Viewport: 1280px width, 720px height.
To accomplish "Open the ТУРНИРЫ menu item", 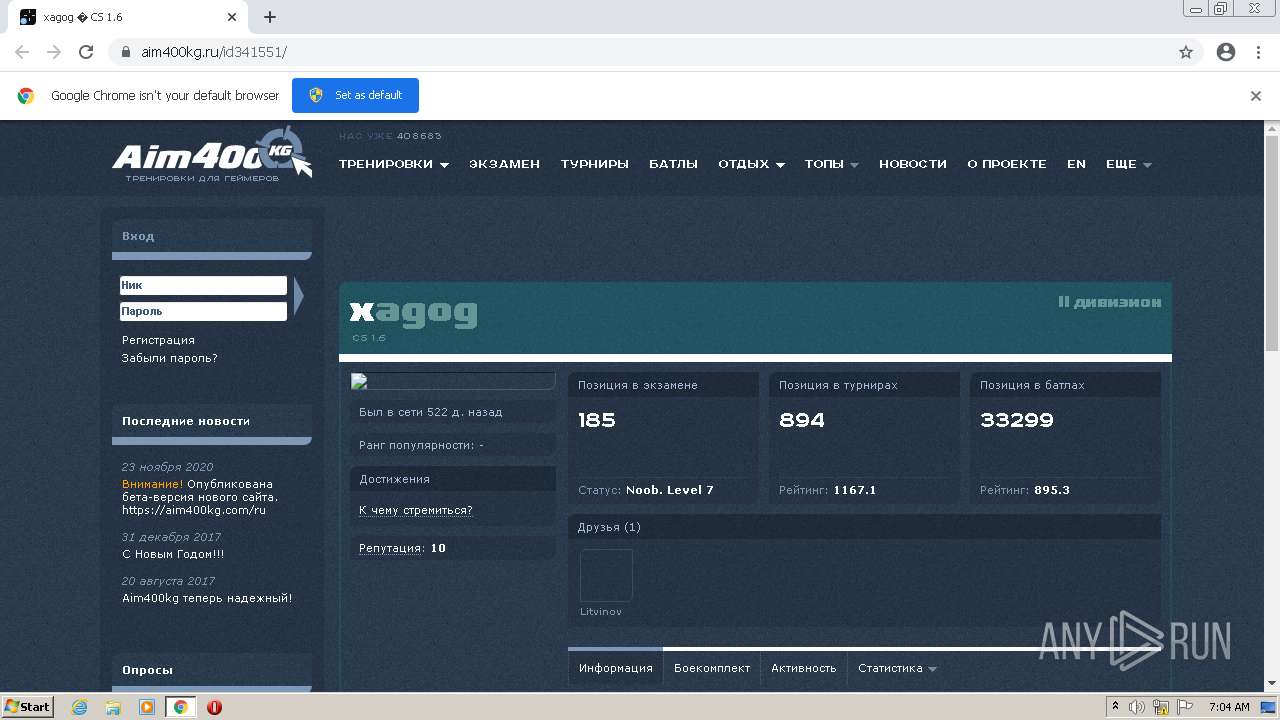I will click(594, 164).
